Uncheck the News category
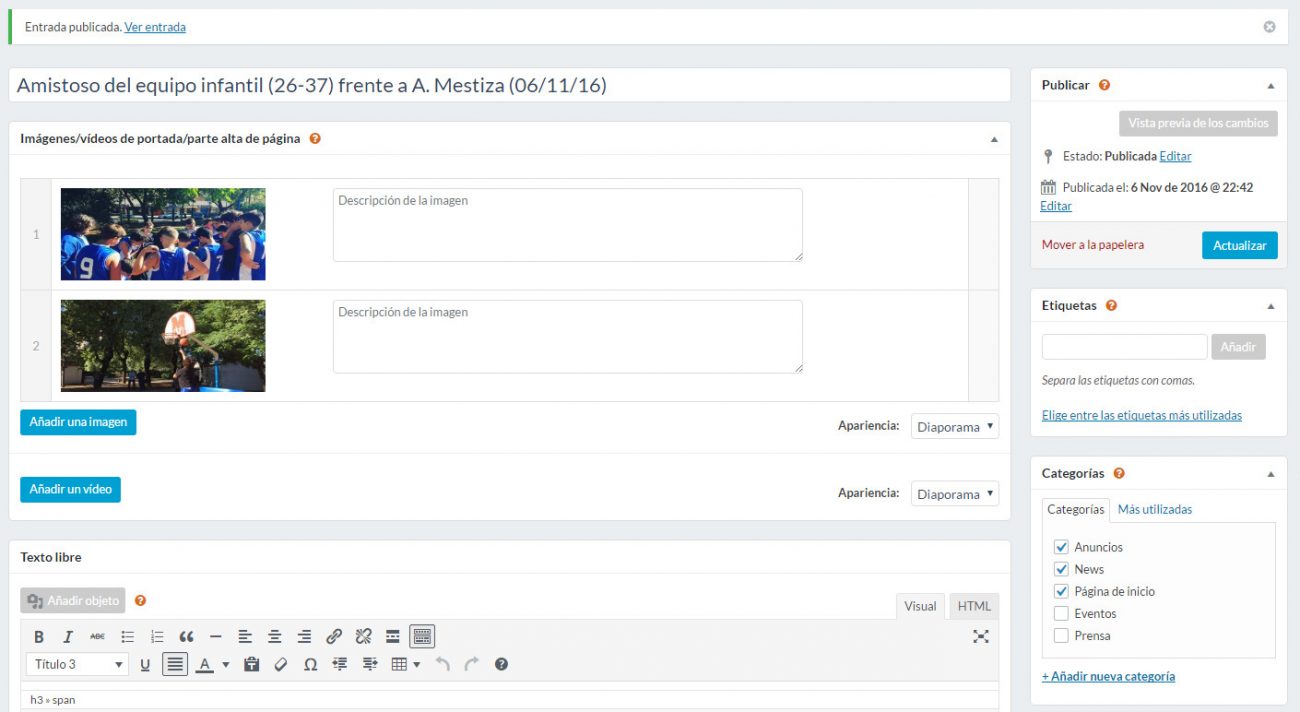Screen dimensions: 1300x712 [x=1061, y=569]
